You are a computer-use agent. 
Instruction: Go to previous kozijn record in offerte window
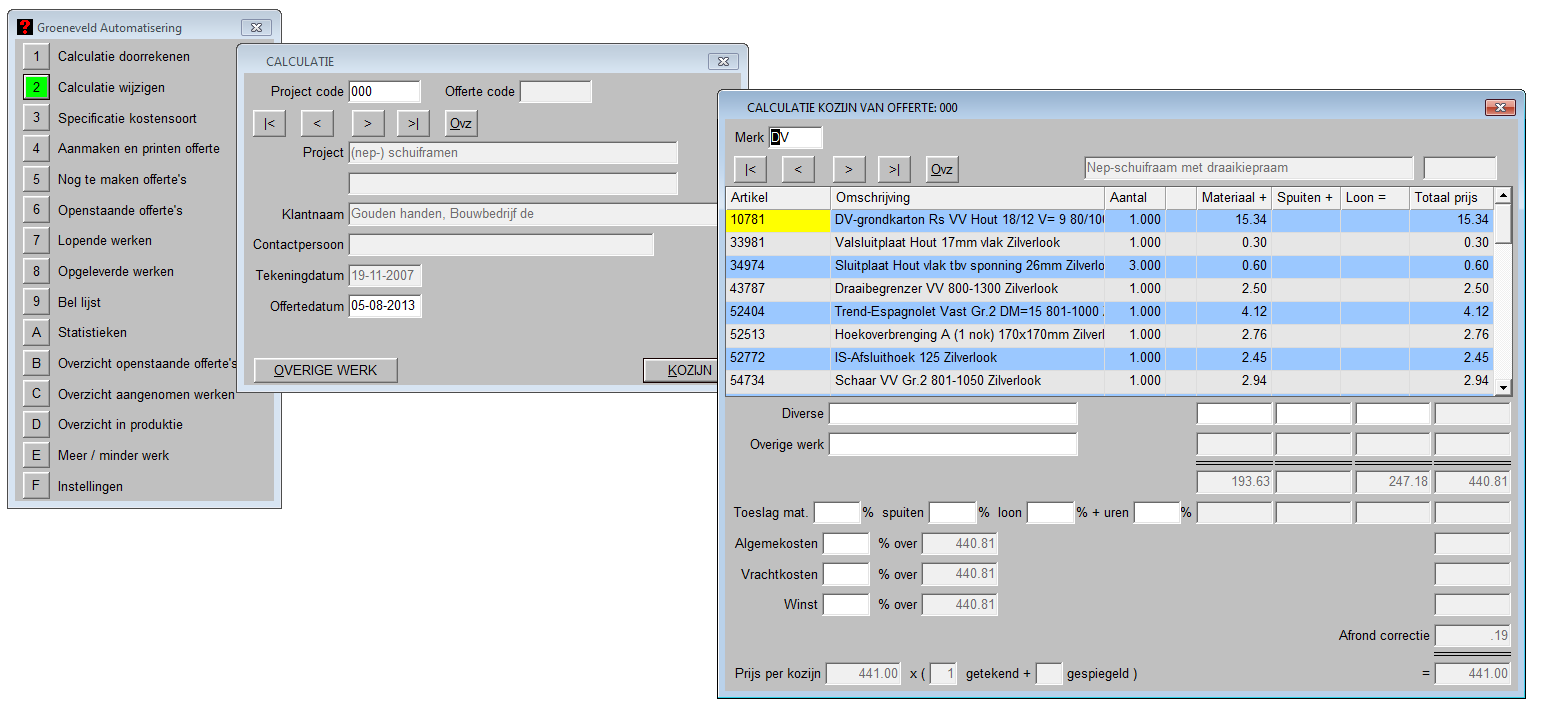[797, 169]
